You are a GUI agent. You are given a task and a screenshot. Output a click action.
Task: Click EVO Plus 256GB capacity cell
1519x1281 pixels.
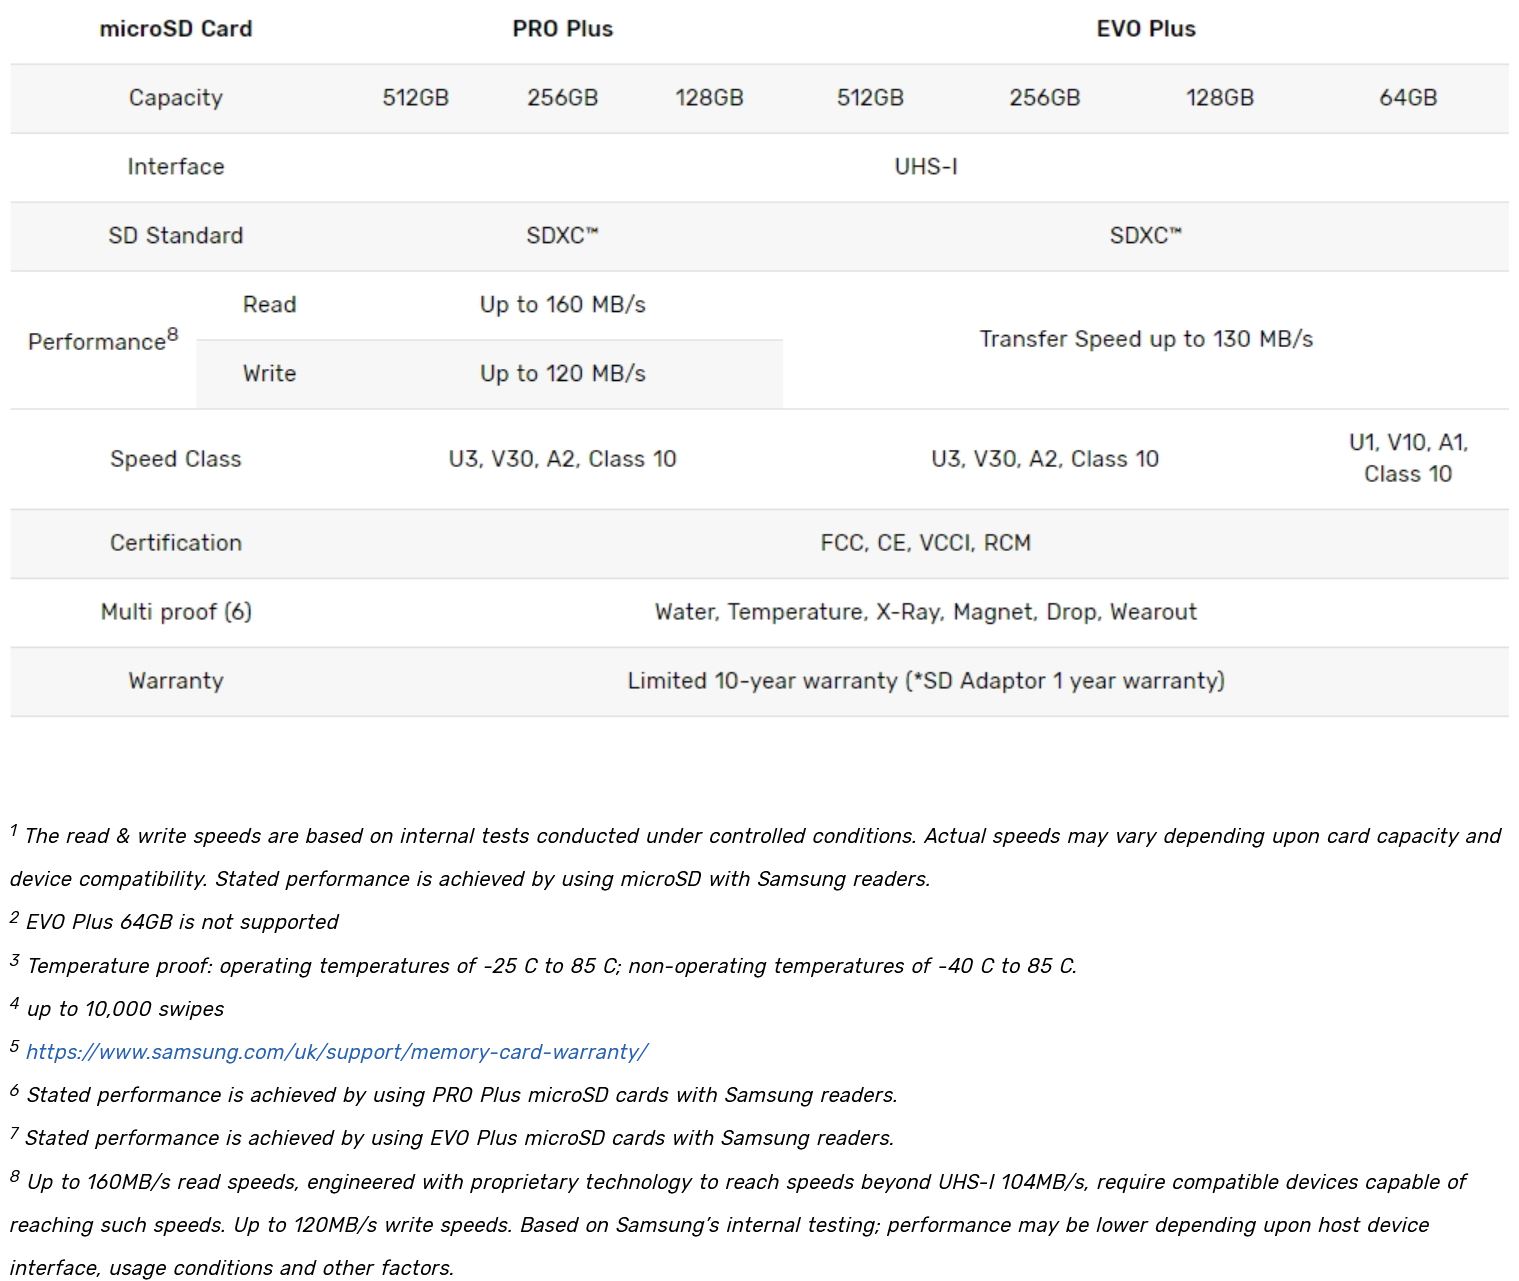(1045, 98)
